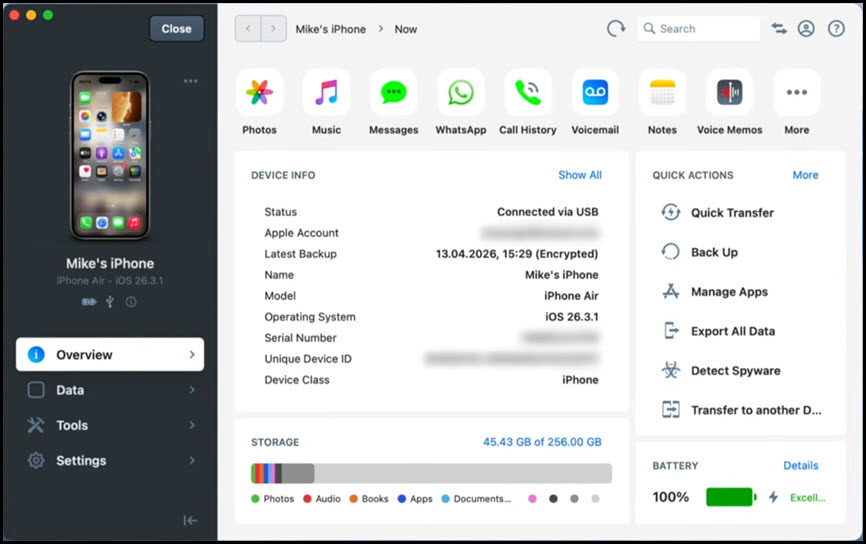Click the 45.43 GB of 256.00 GB link

tap(542, 442)
